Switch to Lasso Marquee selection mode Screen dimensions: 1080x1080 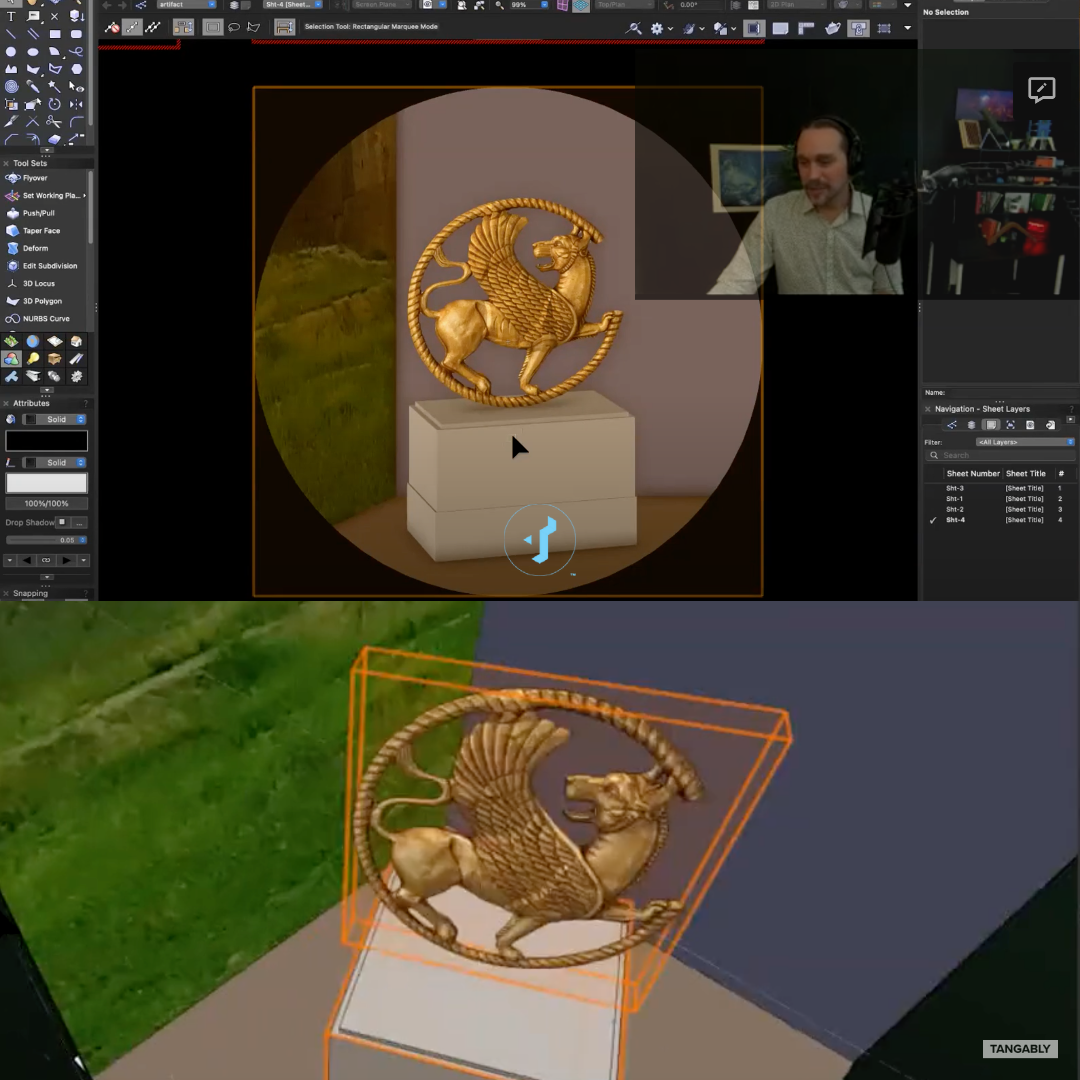(233, 28)
